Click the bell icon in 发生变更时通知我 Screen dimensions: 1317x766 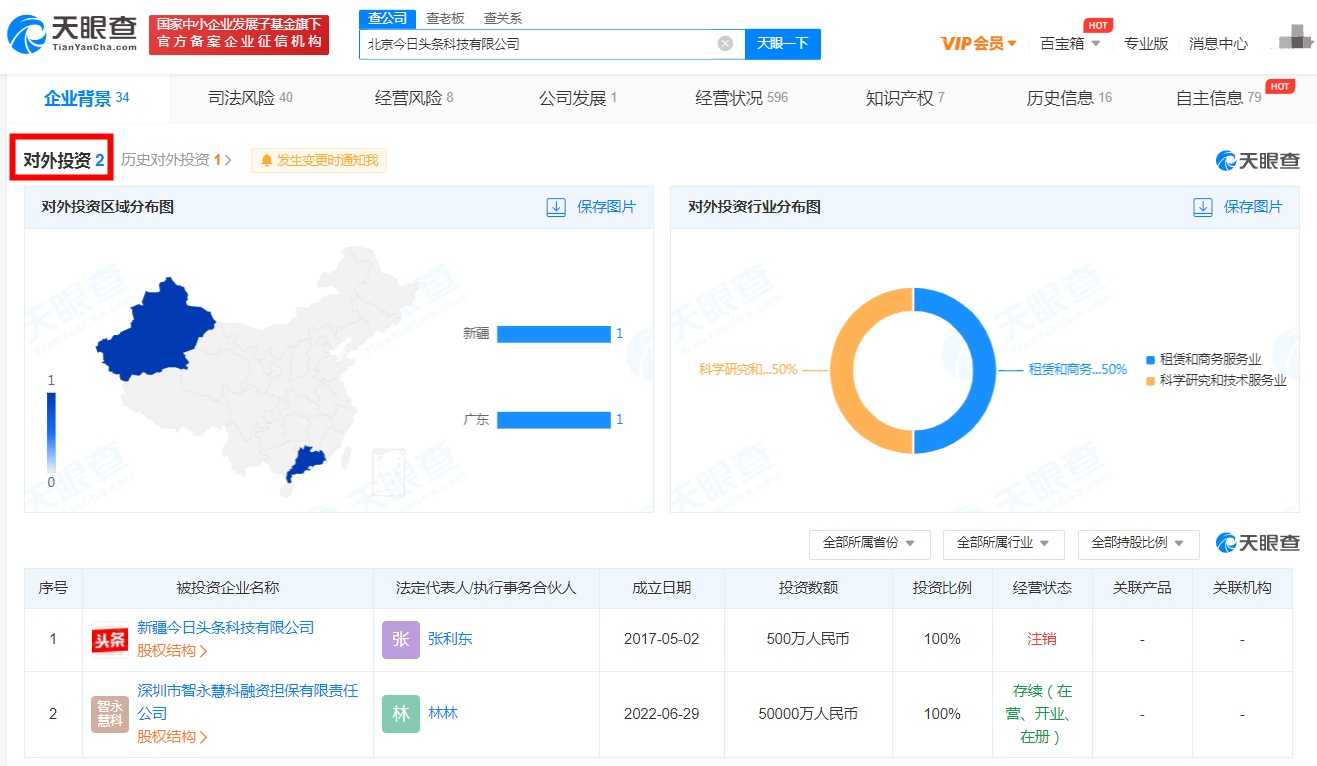click(x=266, y=160)
